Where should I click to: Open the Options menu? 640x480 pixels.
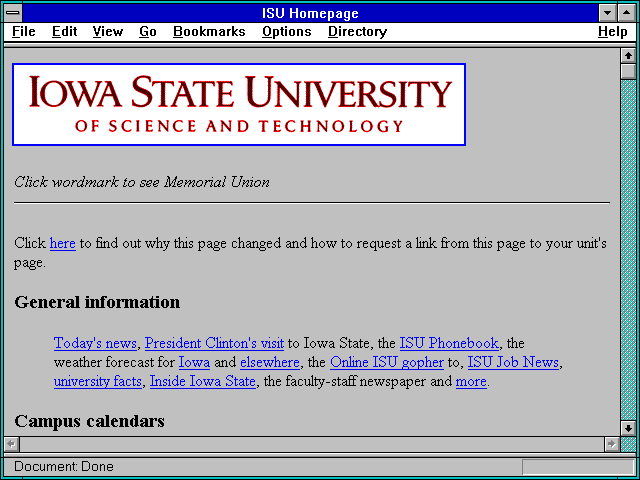tap(287, 31)
